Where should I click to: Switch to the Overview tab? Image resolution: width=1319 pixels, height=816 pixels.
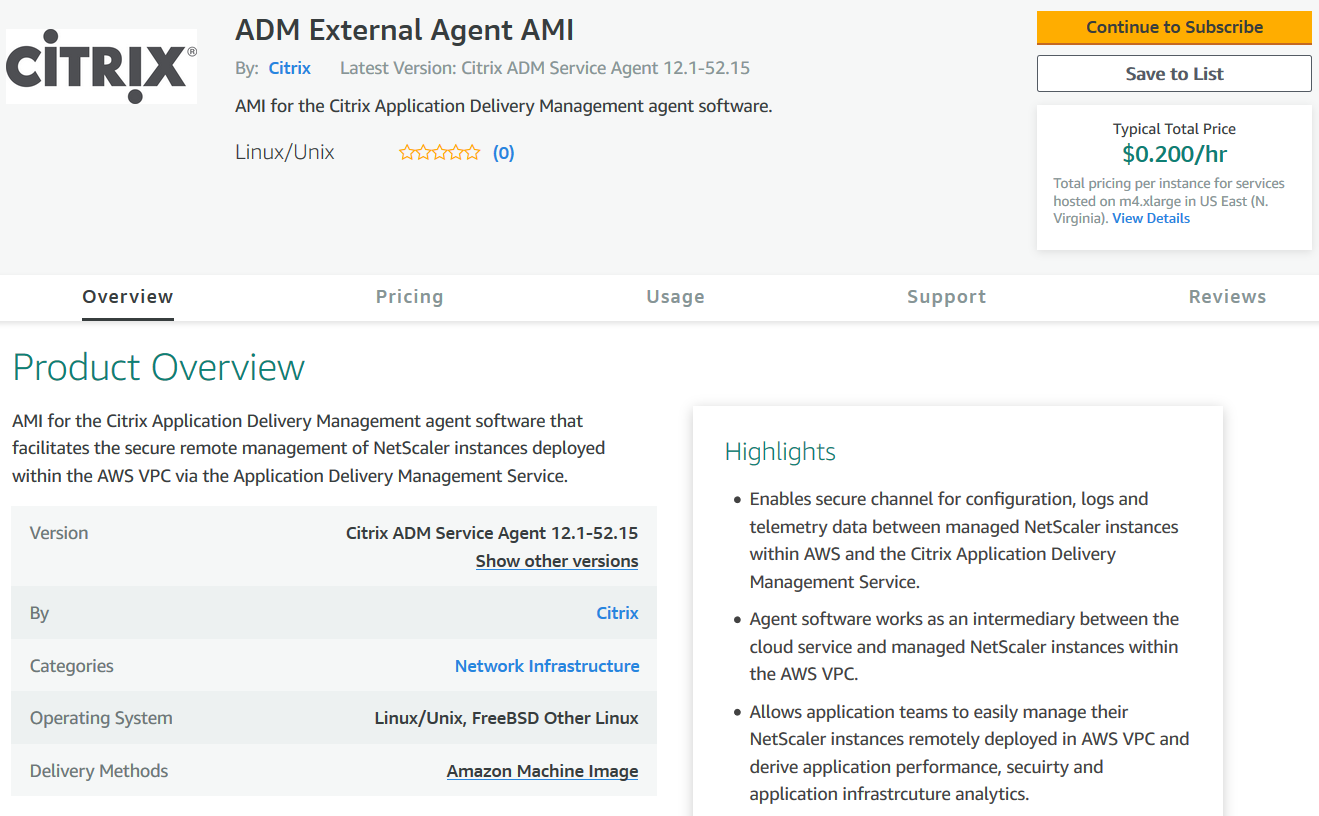tap(128, 297)
